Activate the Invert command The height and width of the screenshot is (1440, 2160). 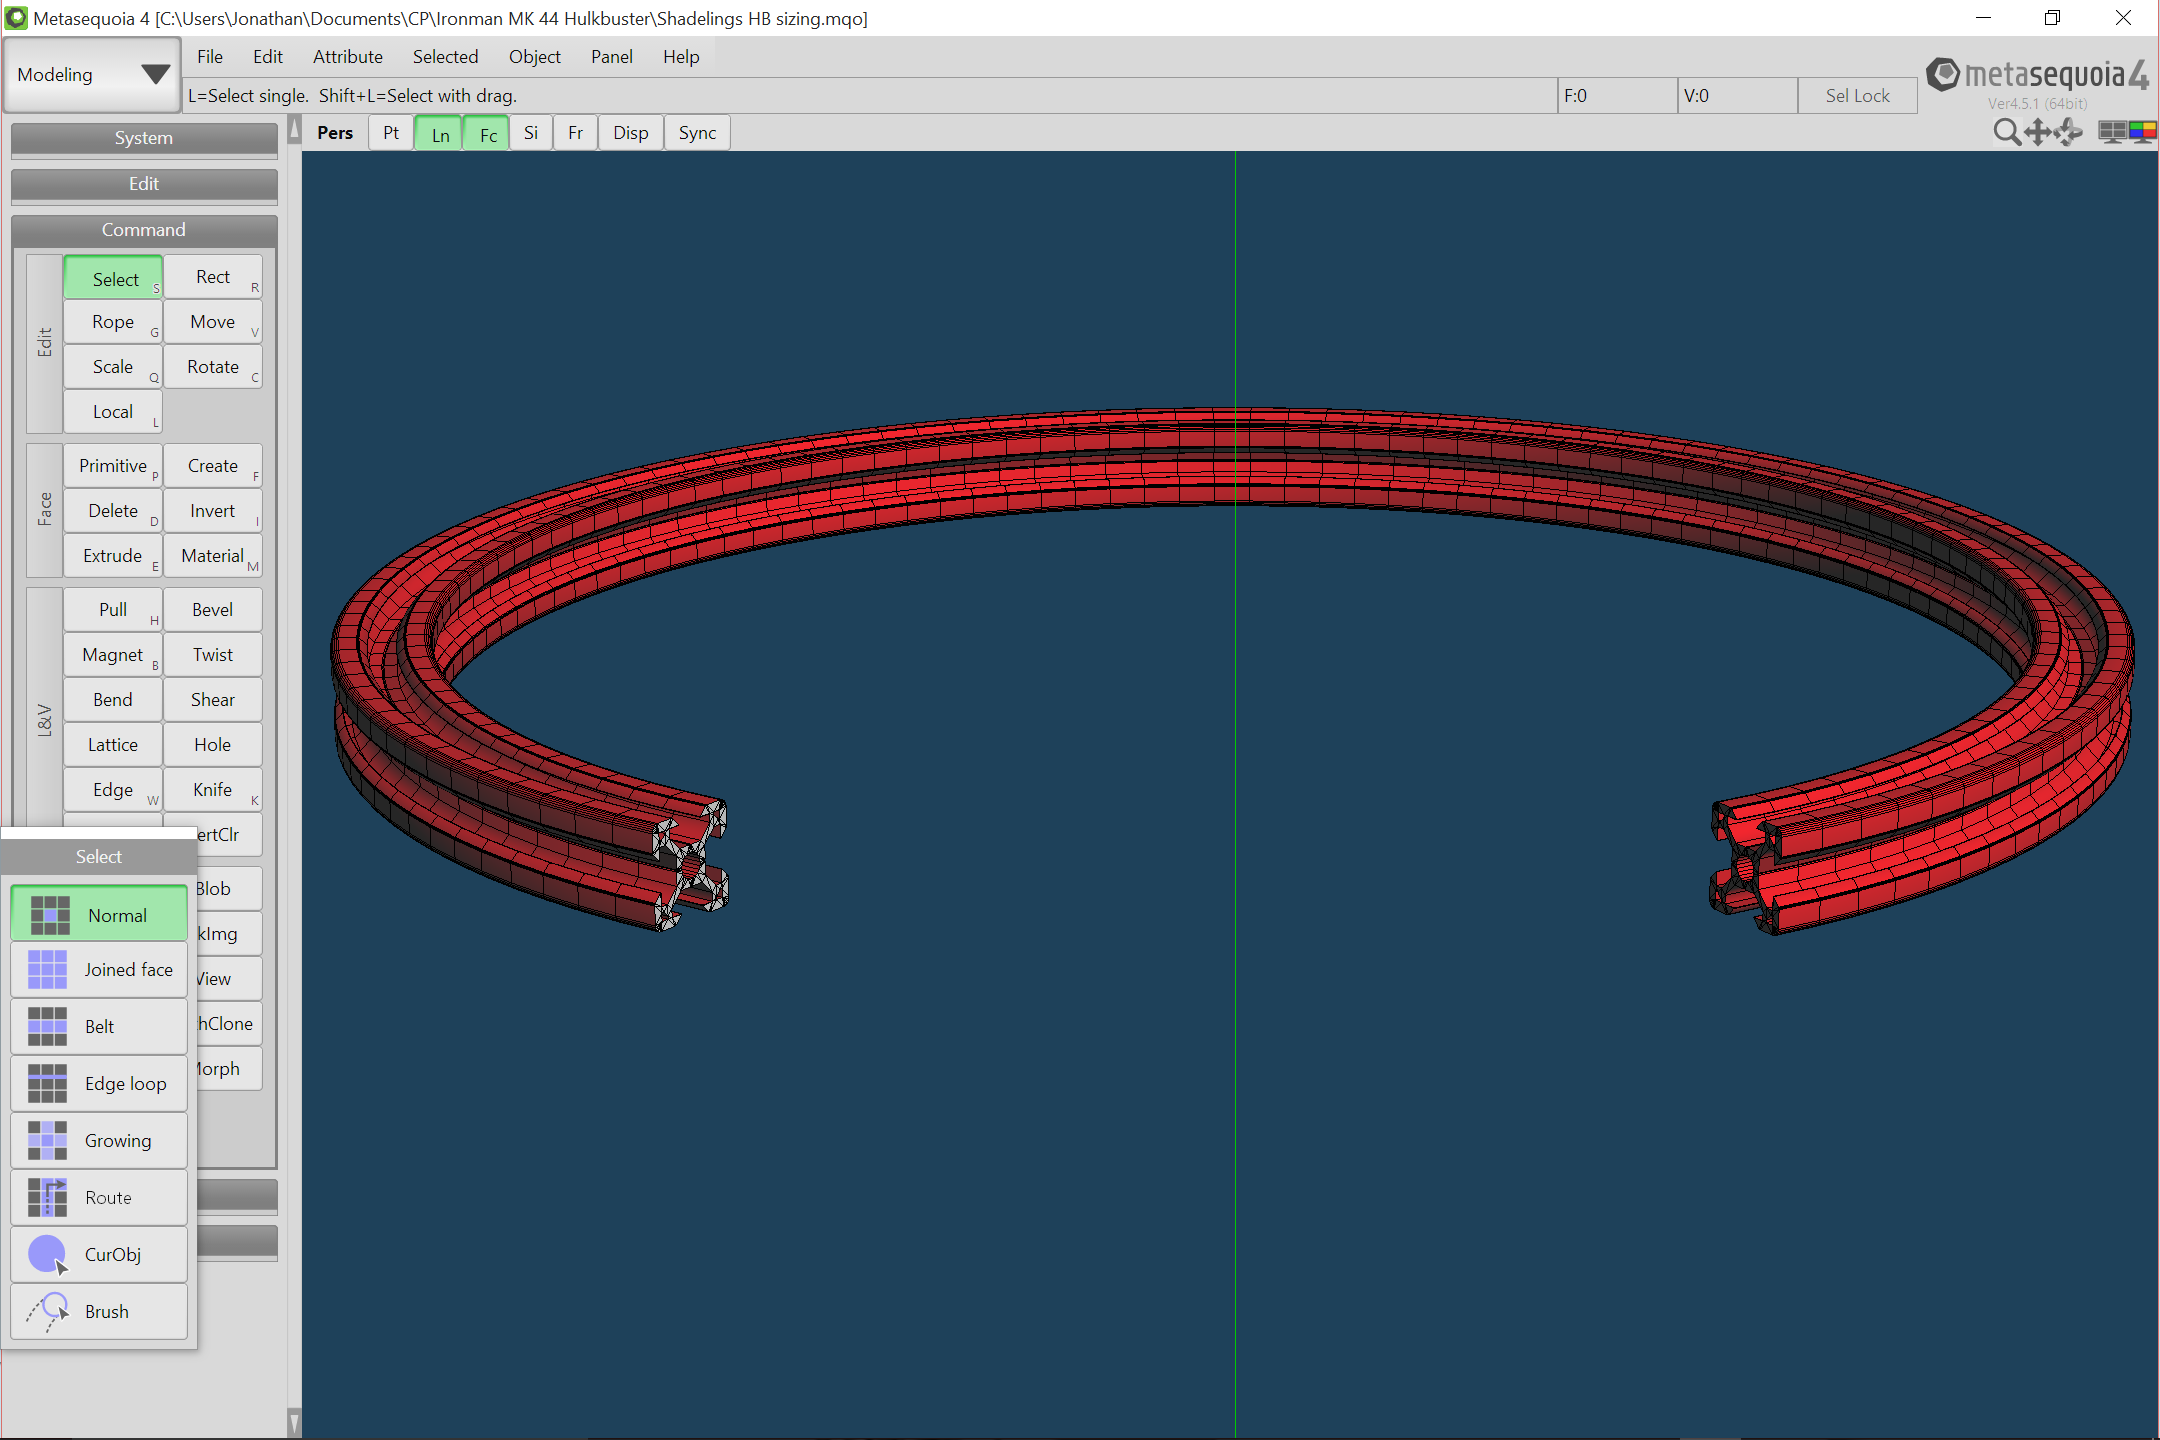tap(213, 511)
